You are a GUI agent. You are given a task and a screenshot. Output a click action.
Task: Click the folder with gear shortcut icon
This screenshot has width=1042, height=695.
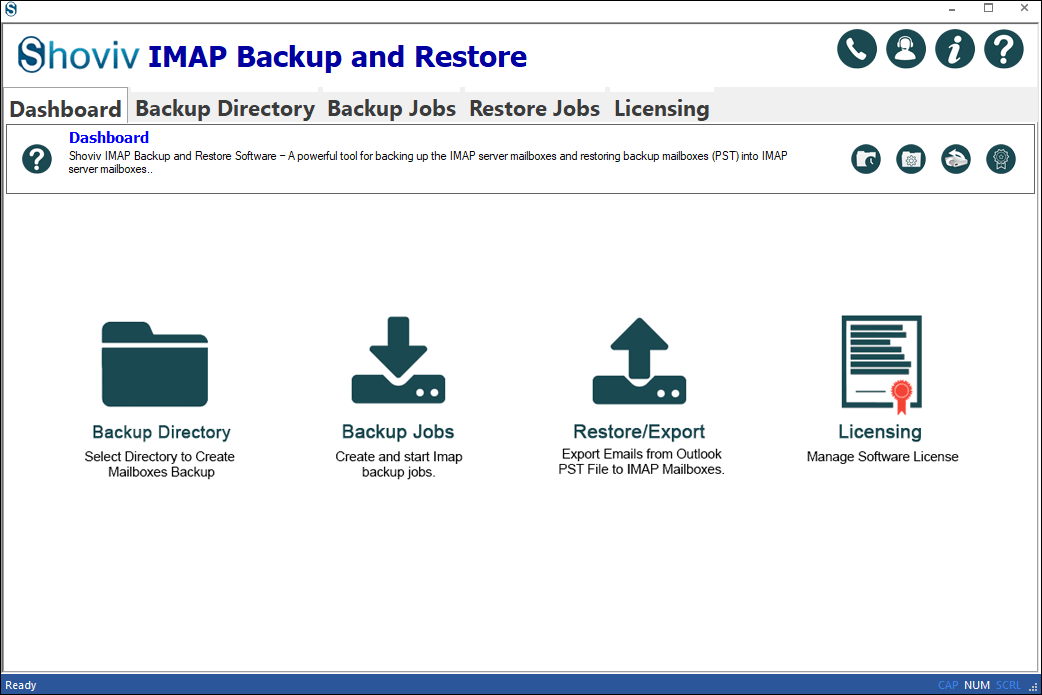click(x=911, y=159)
